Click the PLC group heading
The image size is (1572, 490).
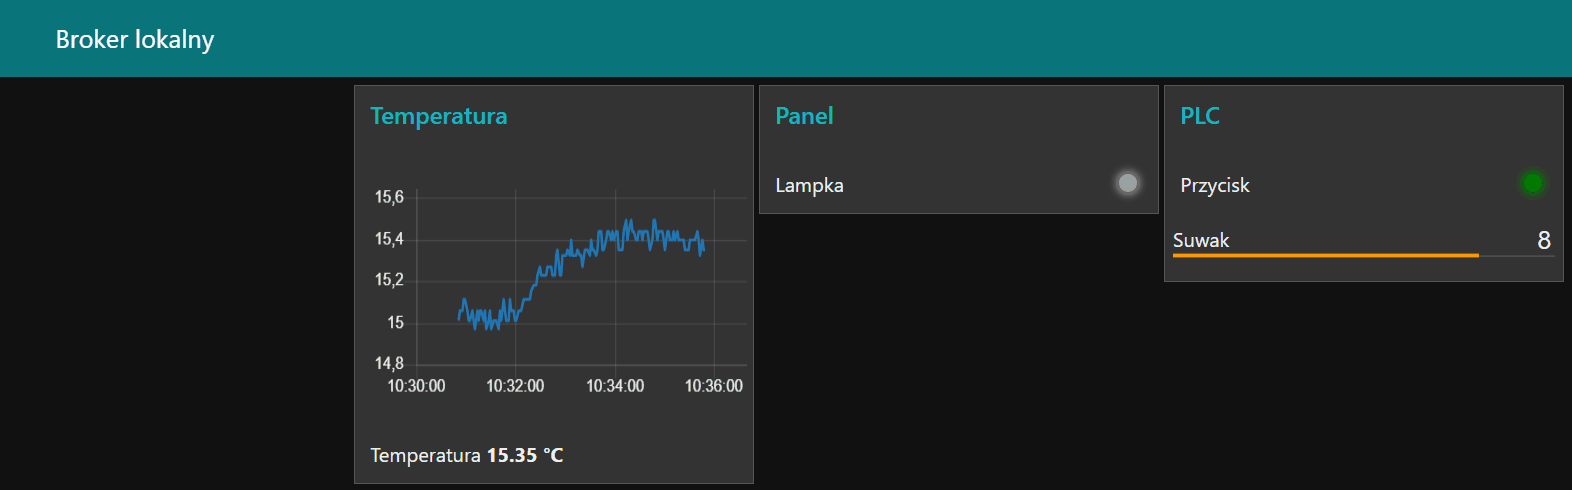1200,116
